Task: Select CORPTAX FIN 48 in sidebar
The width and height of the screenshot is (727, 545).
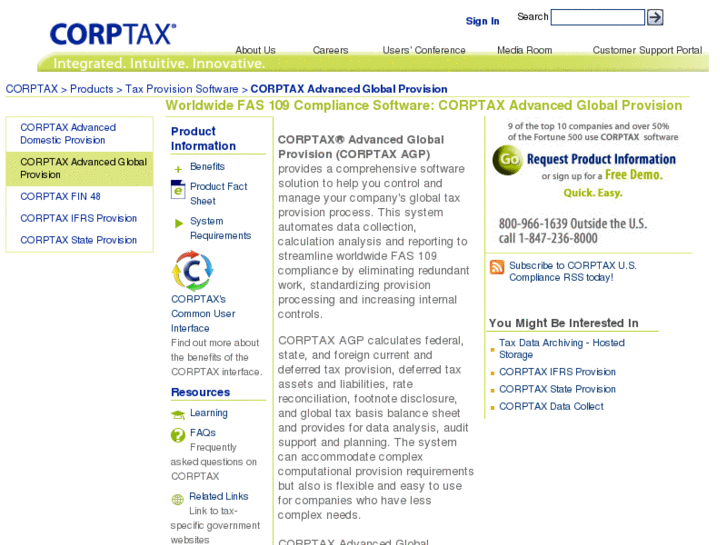Action: 60,196
